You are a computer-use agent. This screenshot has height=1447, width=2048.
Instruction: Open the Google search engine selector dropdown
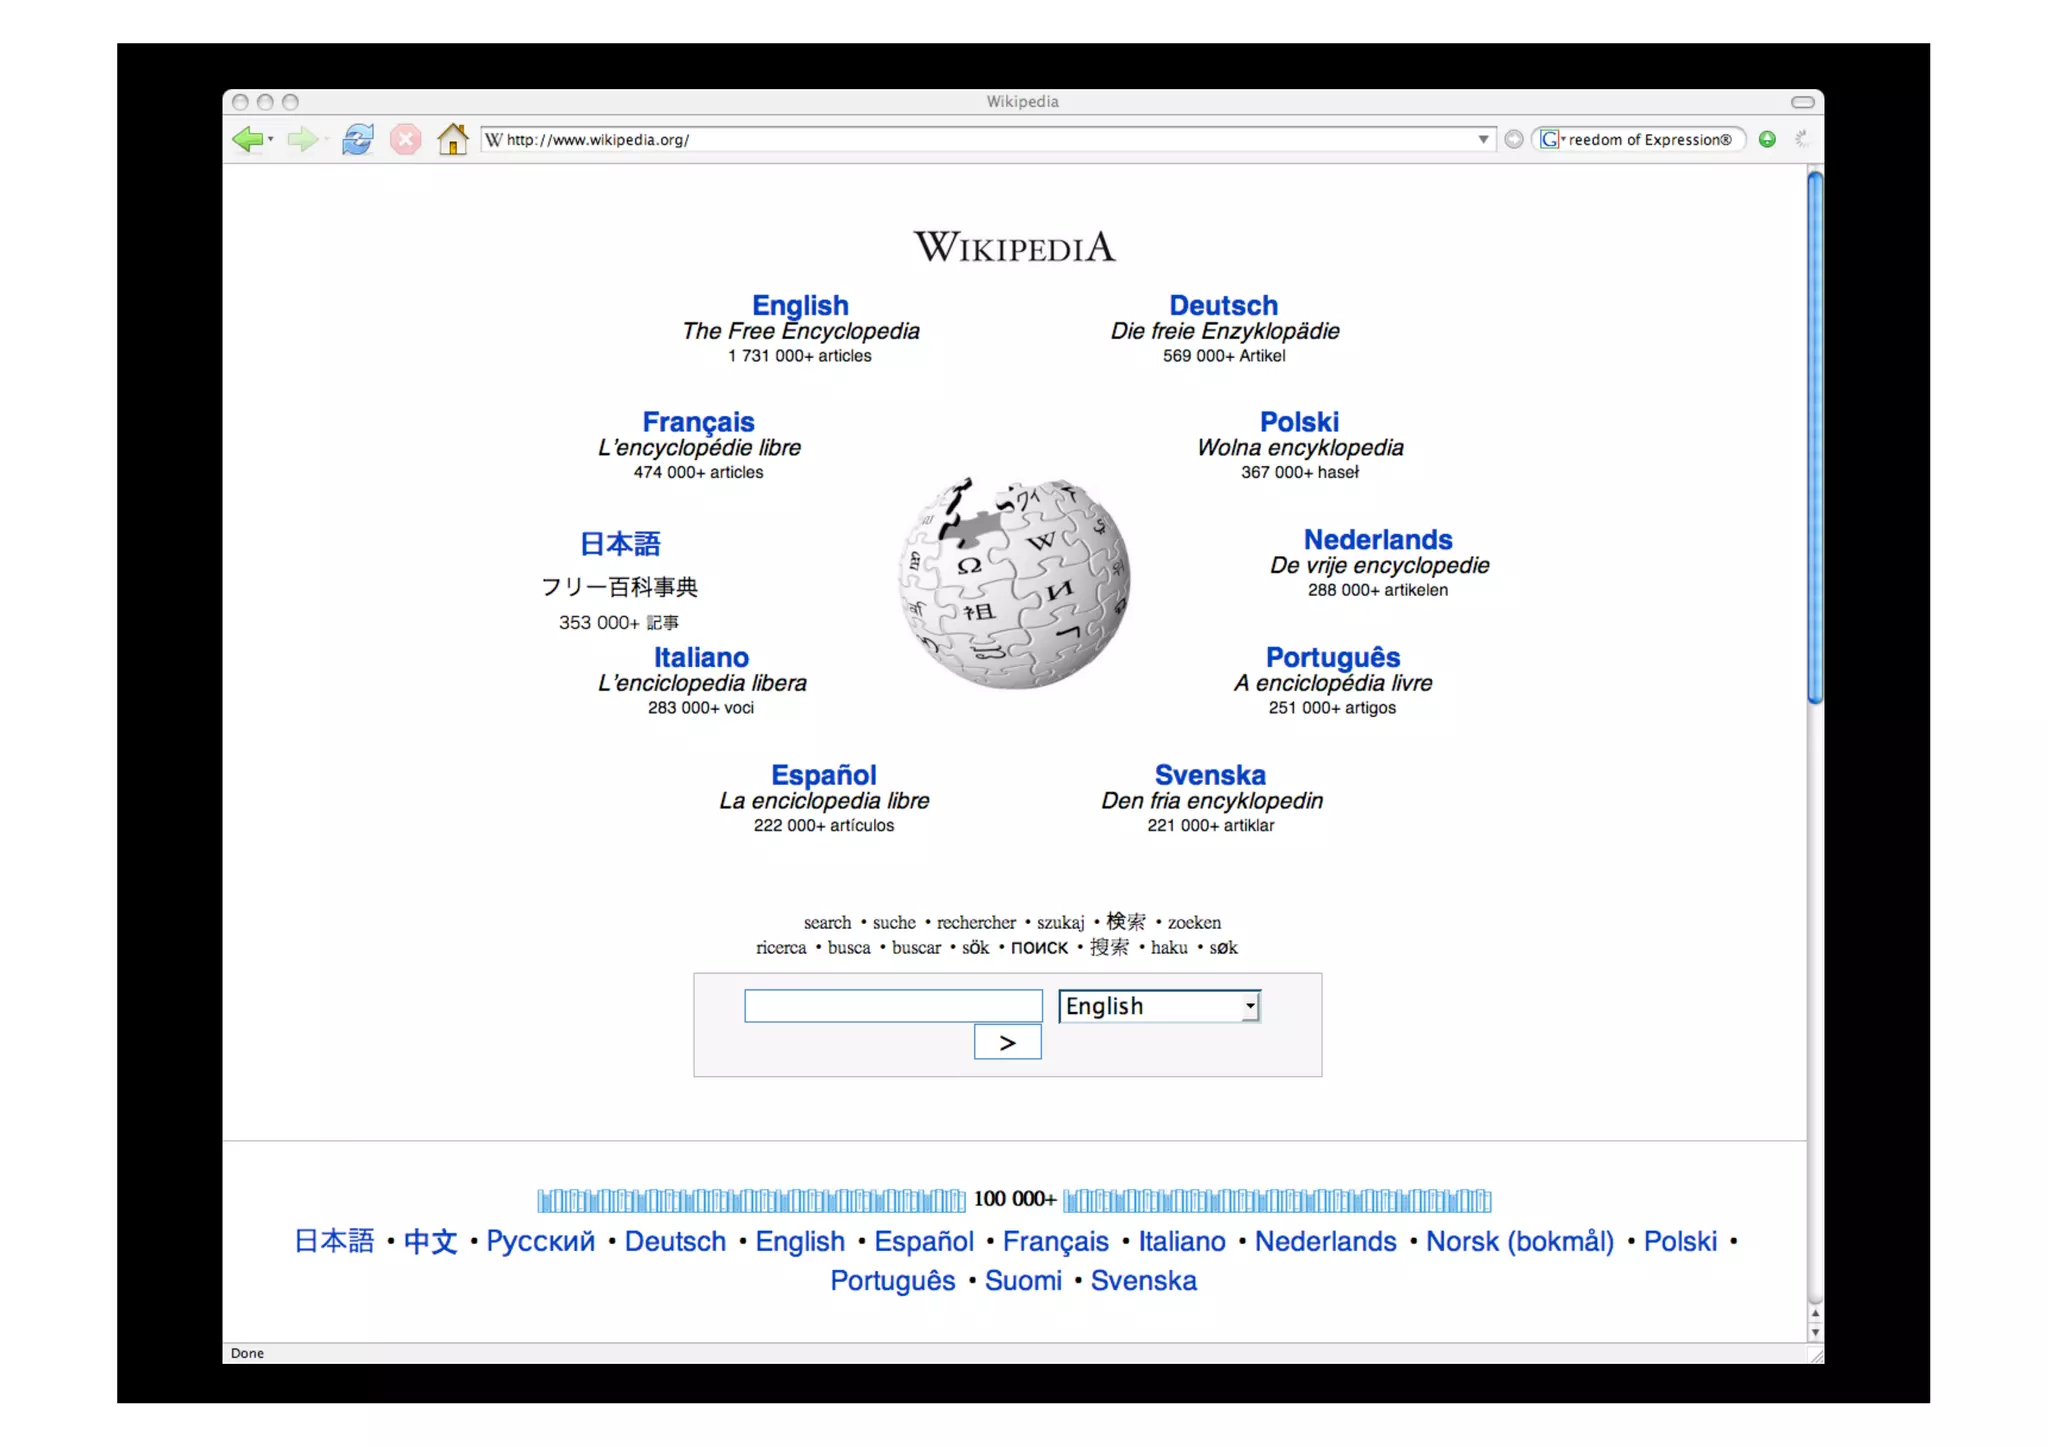(1552, 139)
